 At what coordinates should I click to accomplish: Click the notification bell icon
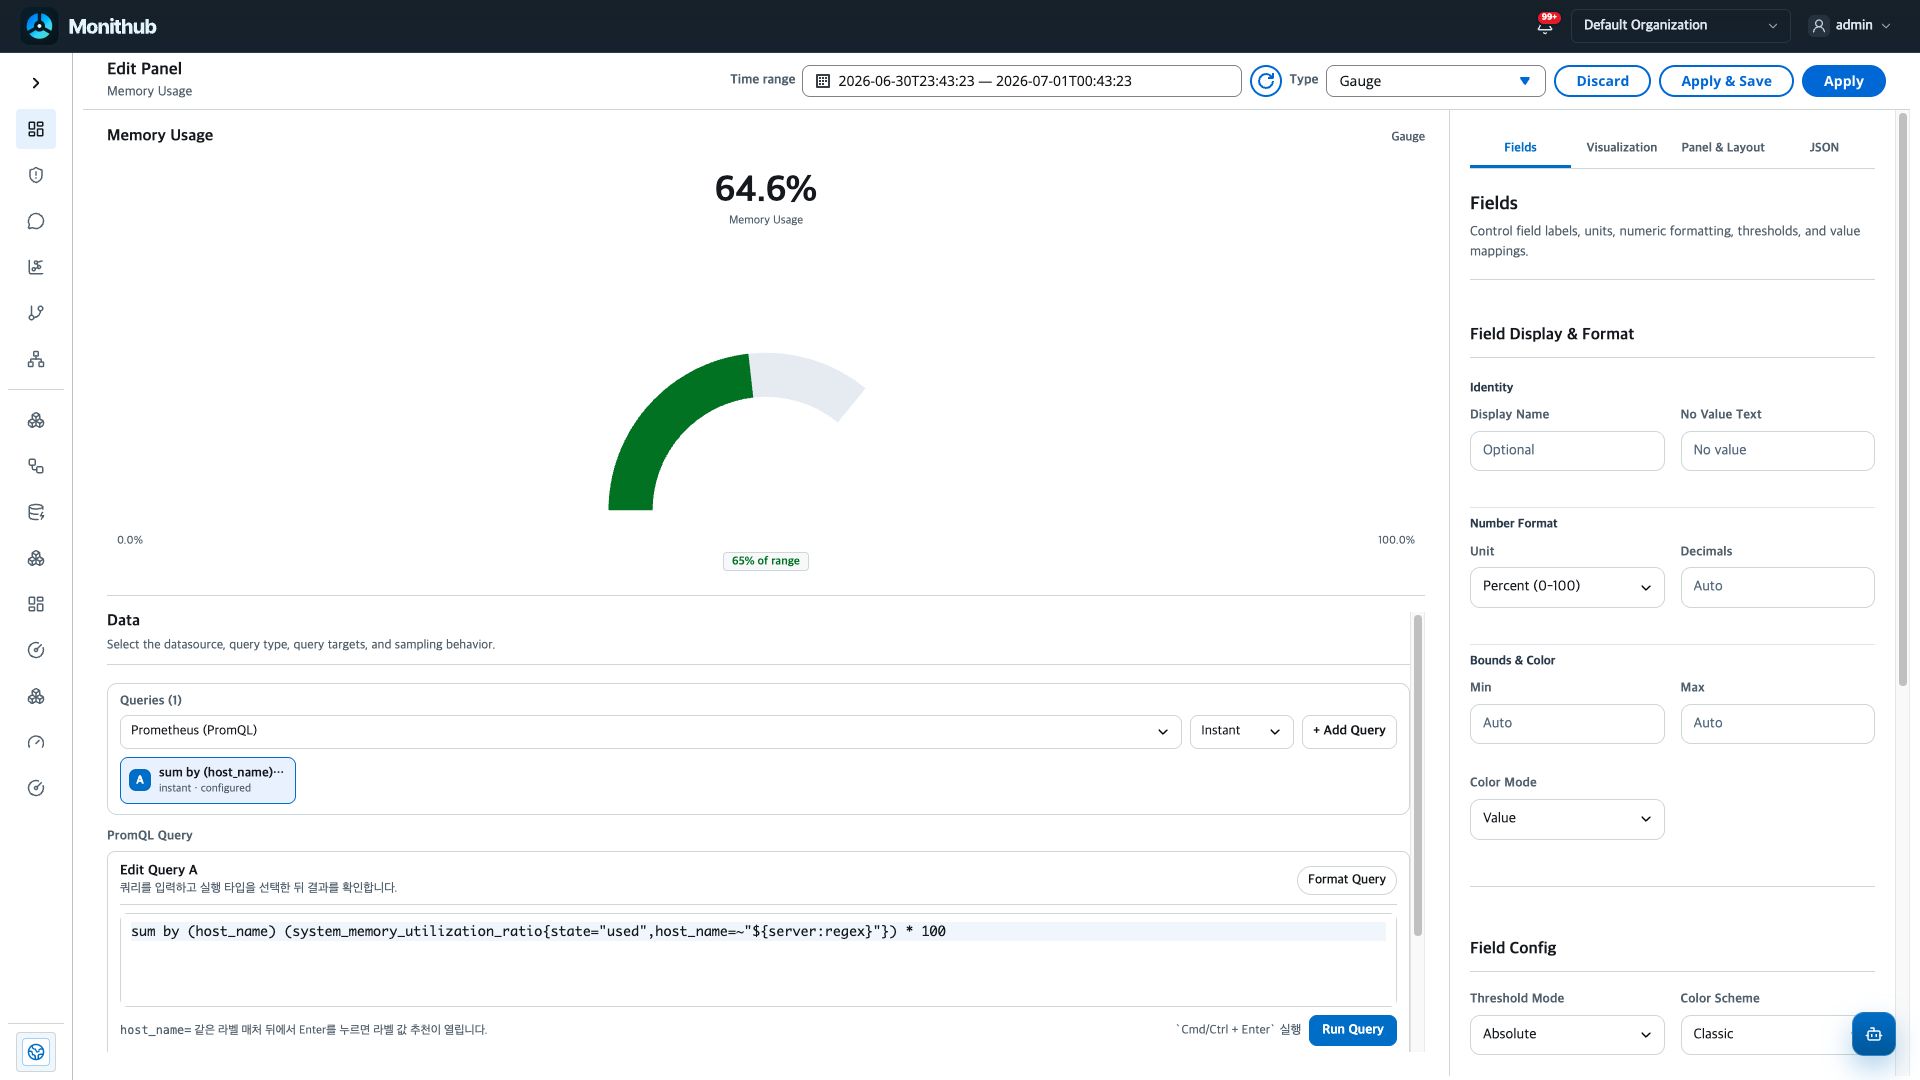[x=1545, y=26]
